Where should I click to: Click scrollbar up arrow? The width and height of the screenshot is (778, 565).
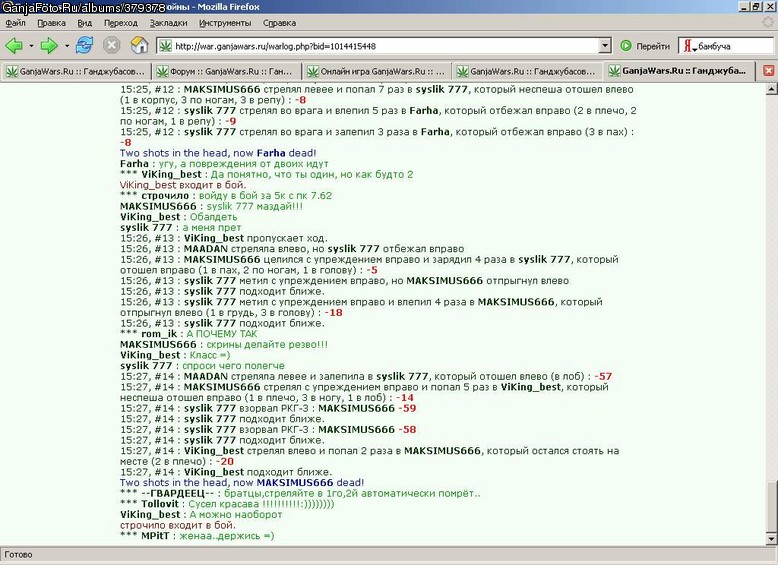point(772,89)
